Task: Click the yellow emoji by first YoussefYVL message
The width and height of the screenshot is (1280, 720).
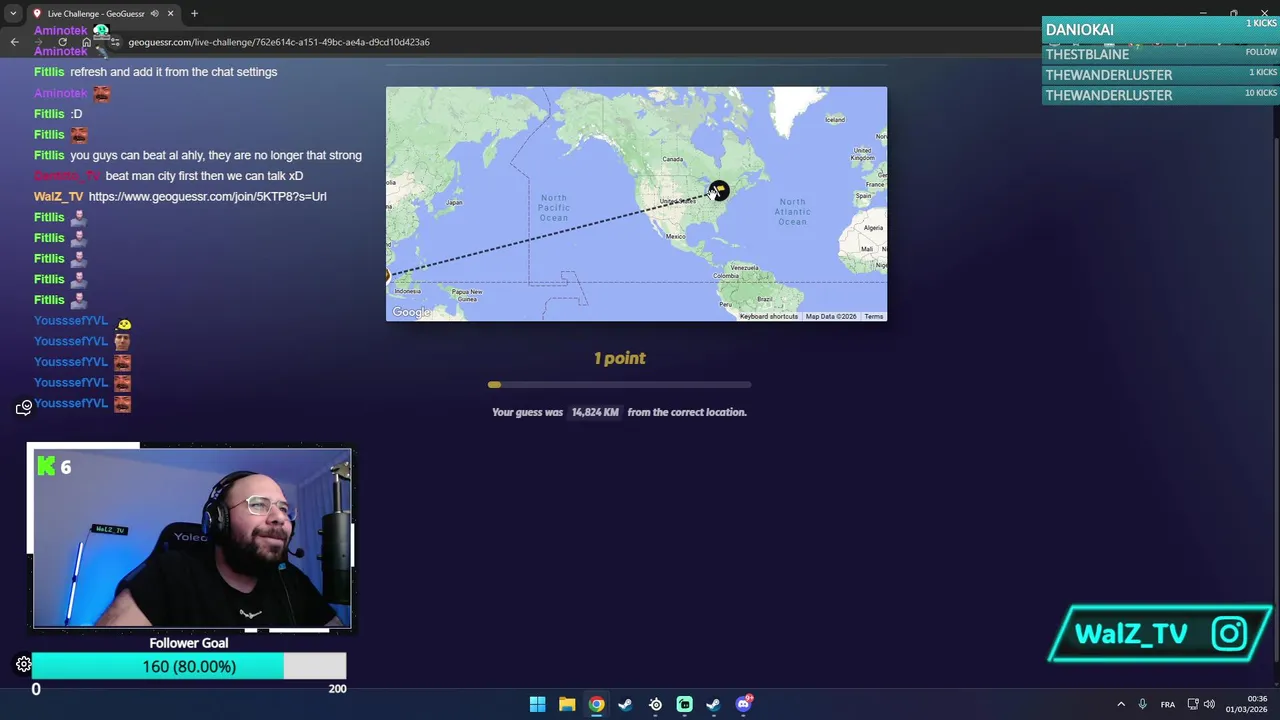Action: [x=123, y=322]
